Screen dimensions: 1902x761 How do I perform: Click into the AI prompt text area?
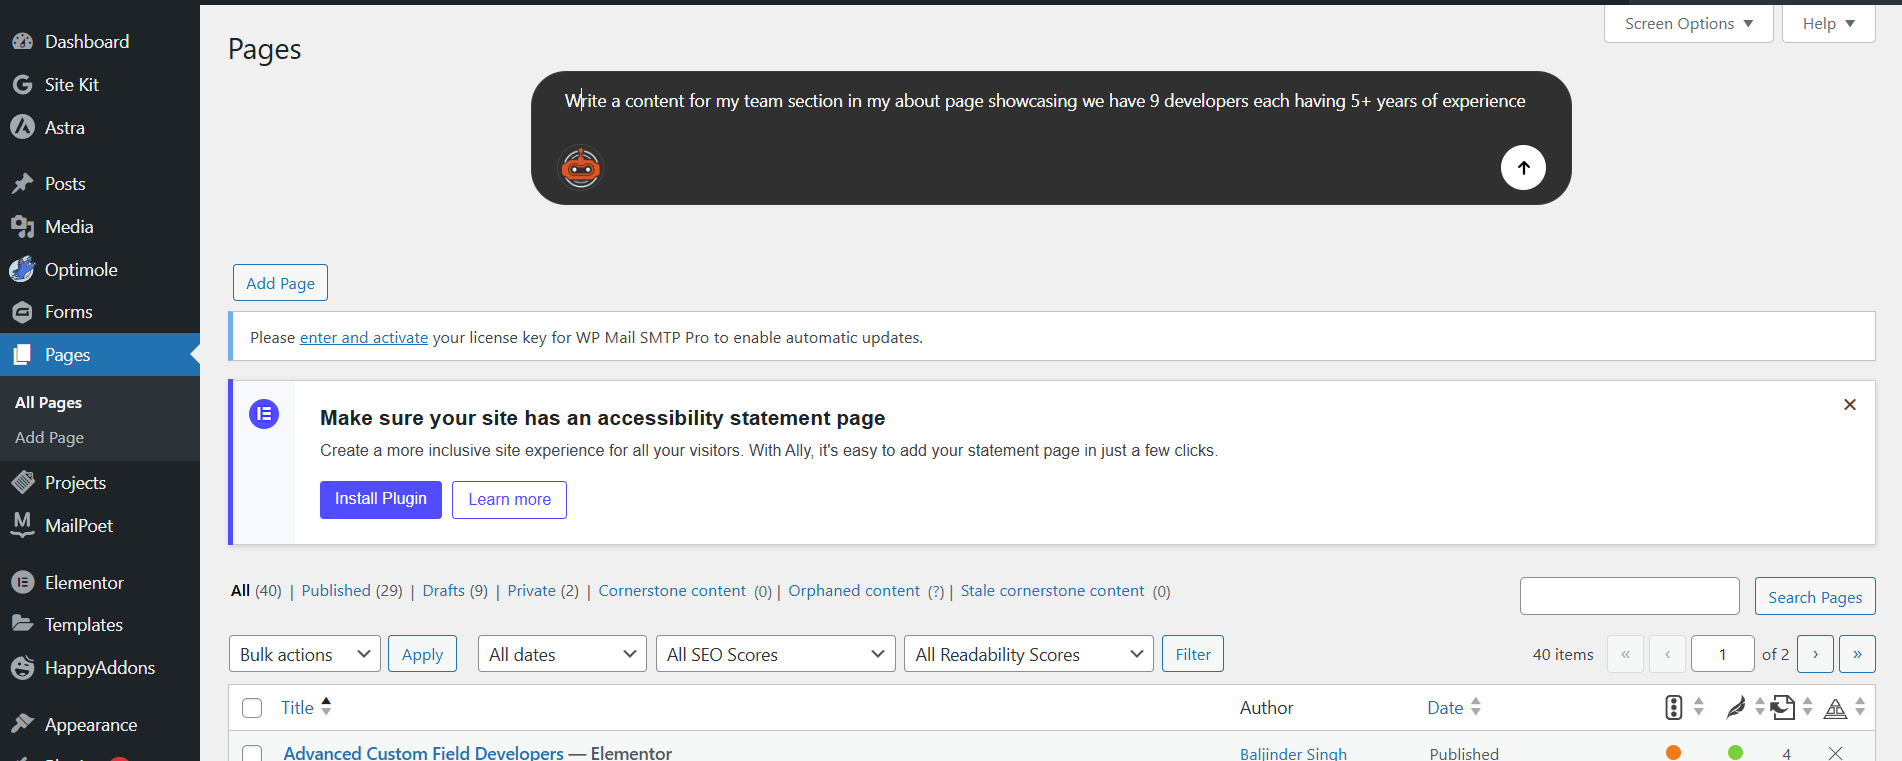point(1045,102)
